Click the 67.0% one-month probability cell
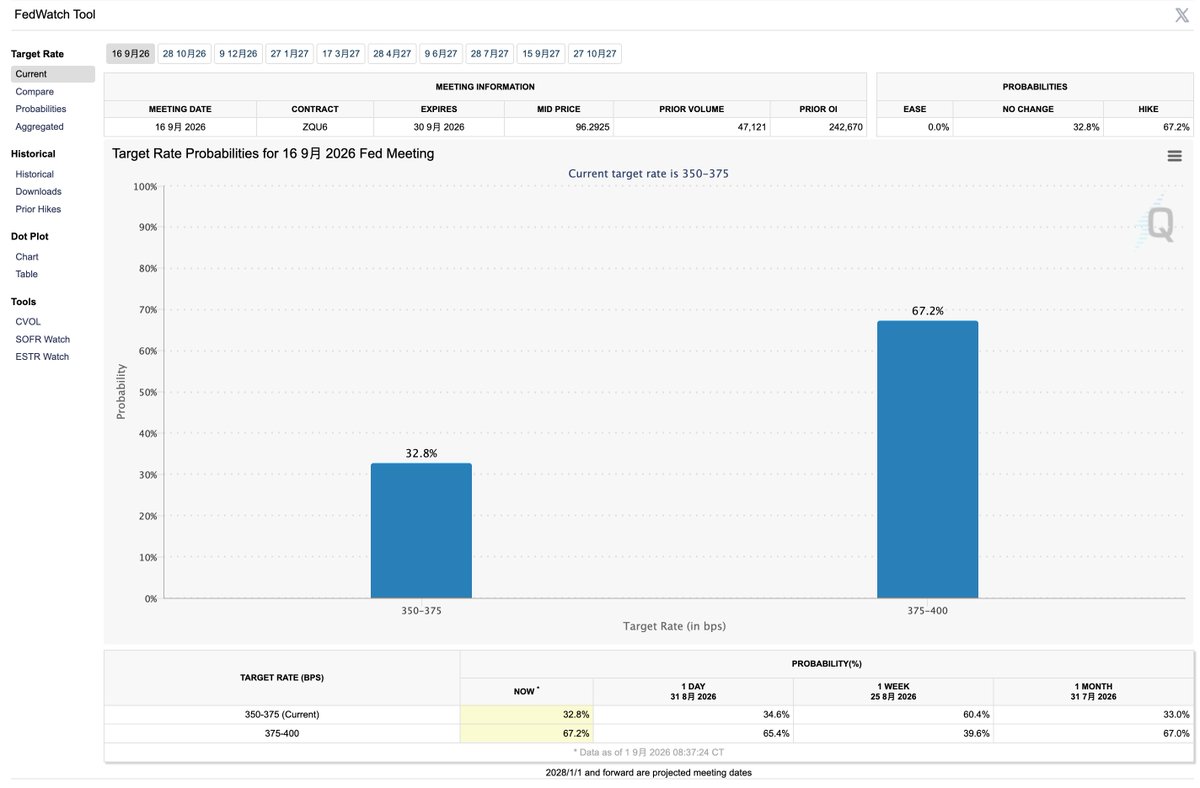Image resolution: width=1200 pixels, height=788 pixels. [1093, 733]
